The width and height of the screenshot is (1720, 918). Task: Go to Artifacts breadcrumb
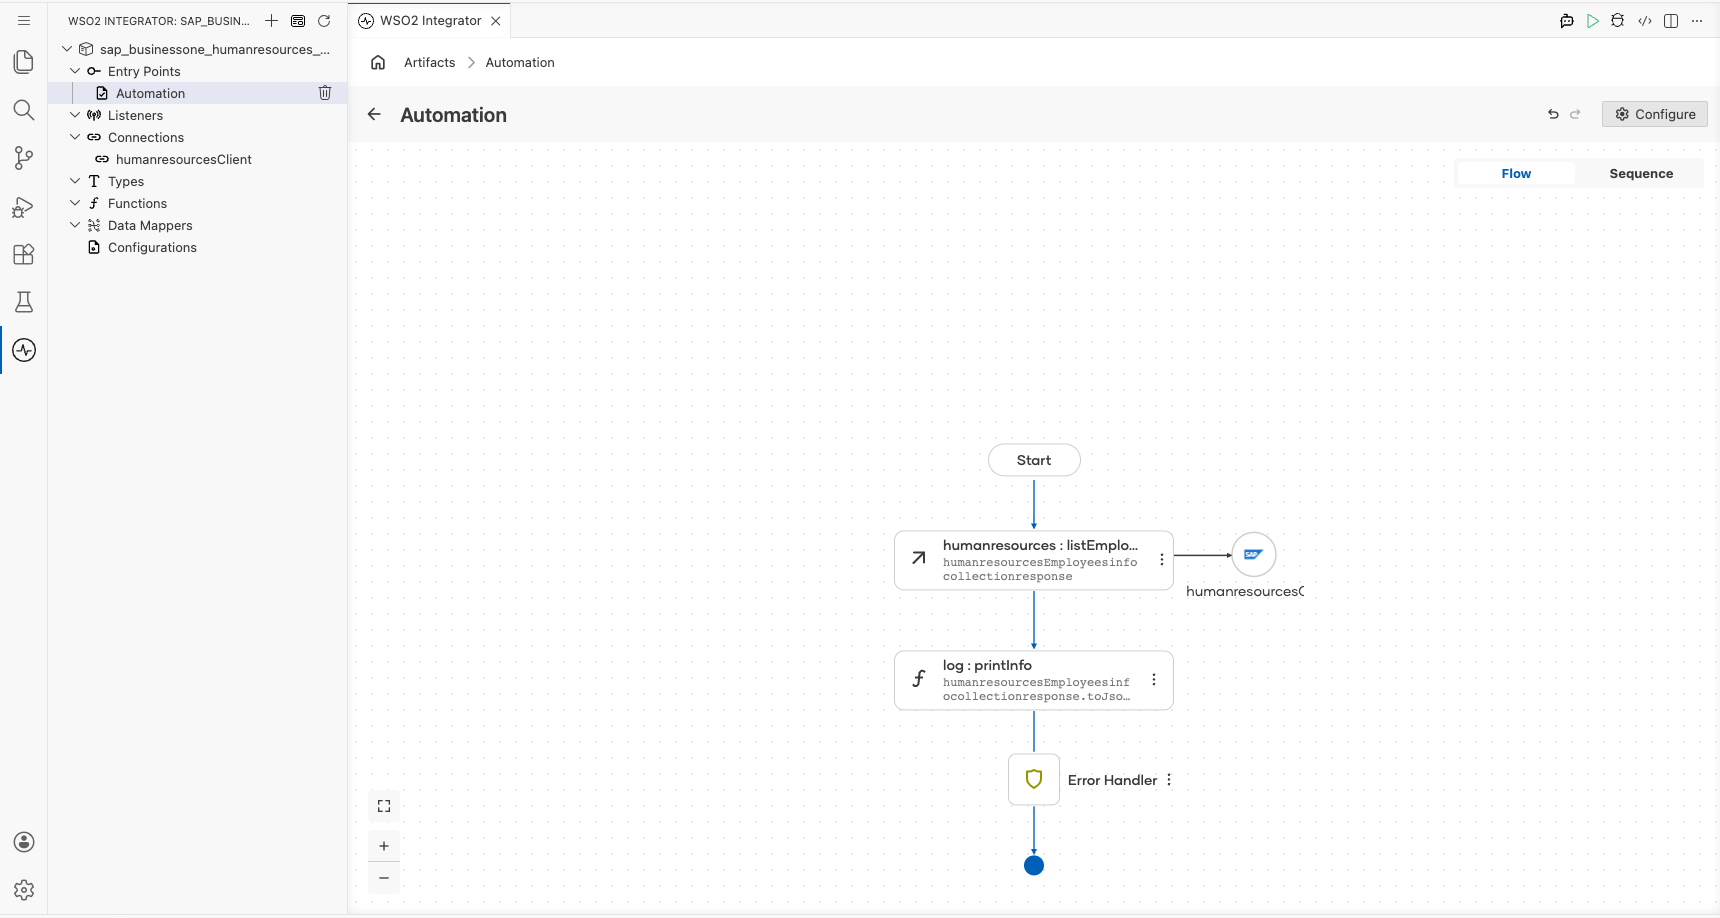pos(429,62)
